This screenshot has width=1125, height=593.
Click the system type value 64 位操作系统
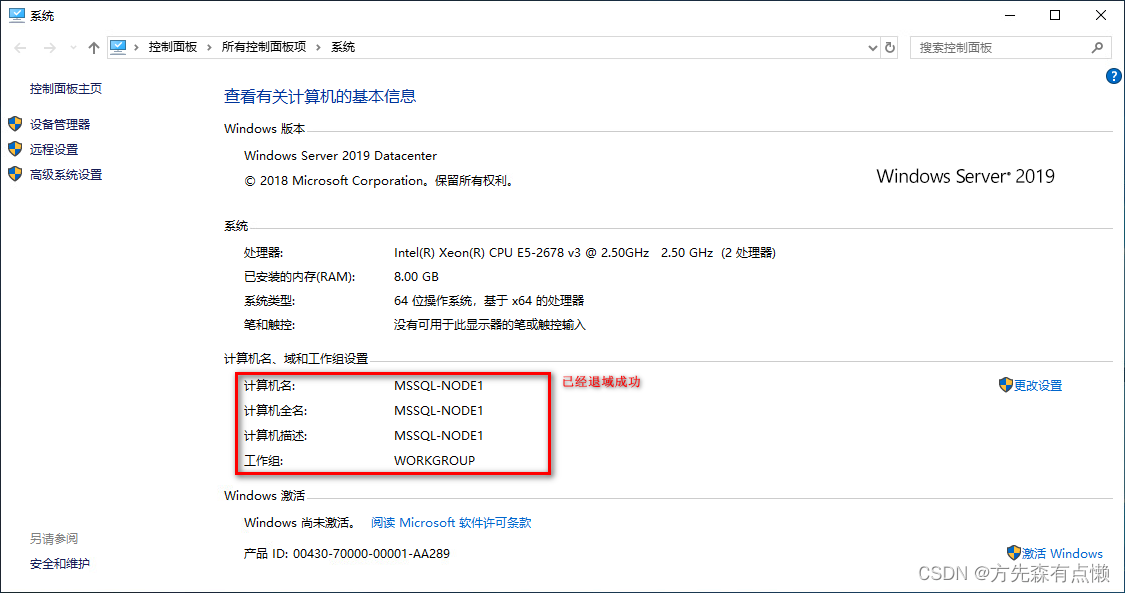point(489,301)
